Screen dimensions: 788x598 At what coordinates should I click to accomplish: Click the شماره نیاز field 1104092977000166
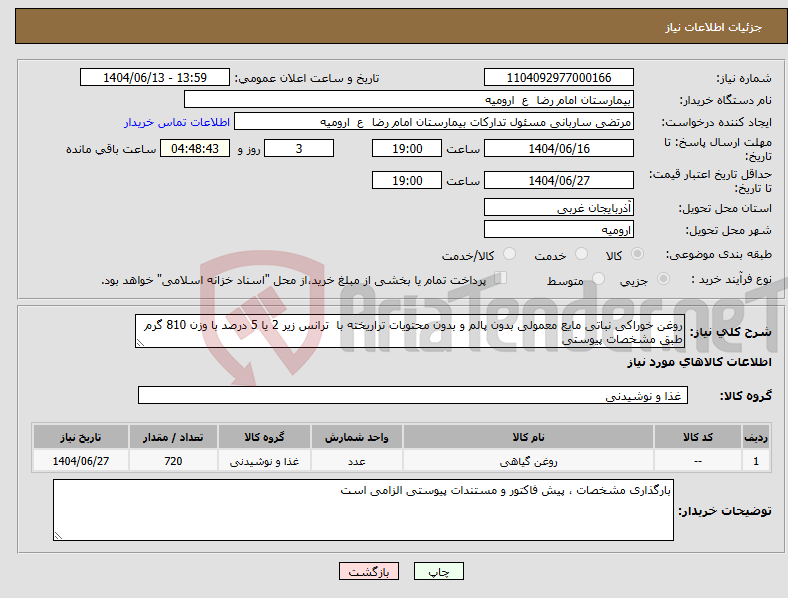[x=558, y=77]
